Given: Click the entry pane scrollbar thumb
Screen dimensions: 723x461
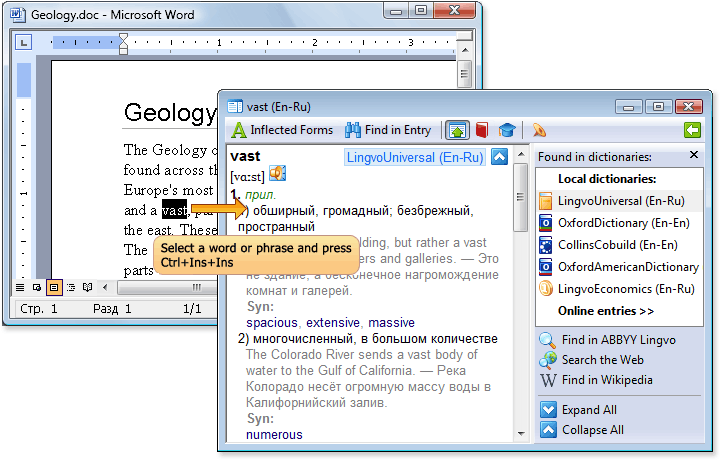Looking at the screenshot, I should tap(521, 197).
